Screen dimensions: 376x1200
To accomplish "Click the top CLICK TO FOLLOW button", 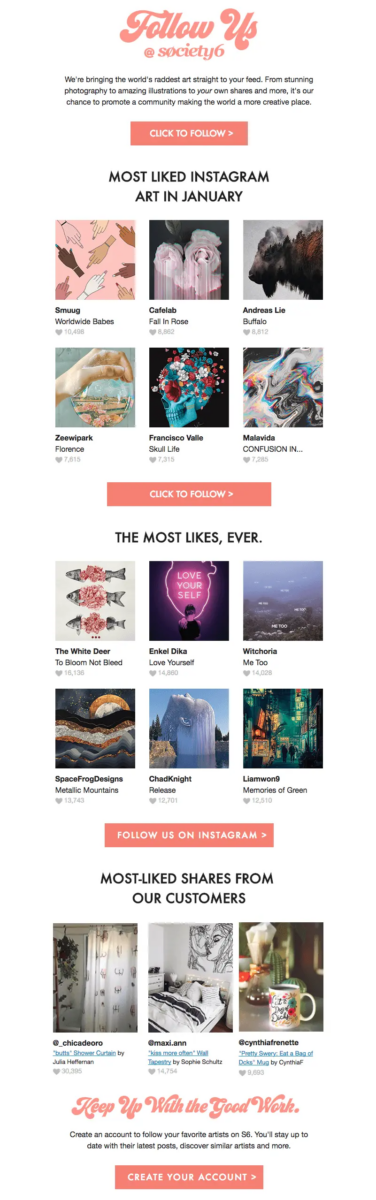I will 188,133.
